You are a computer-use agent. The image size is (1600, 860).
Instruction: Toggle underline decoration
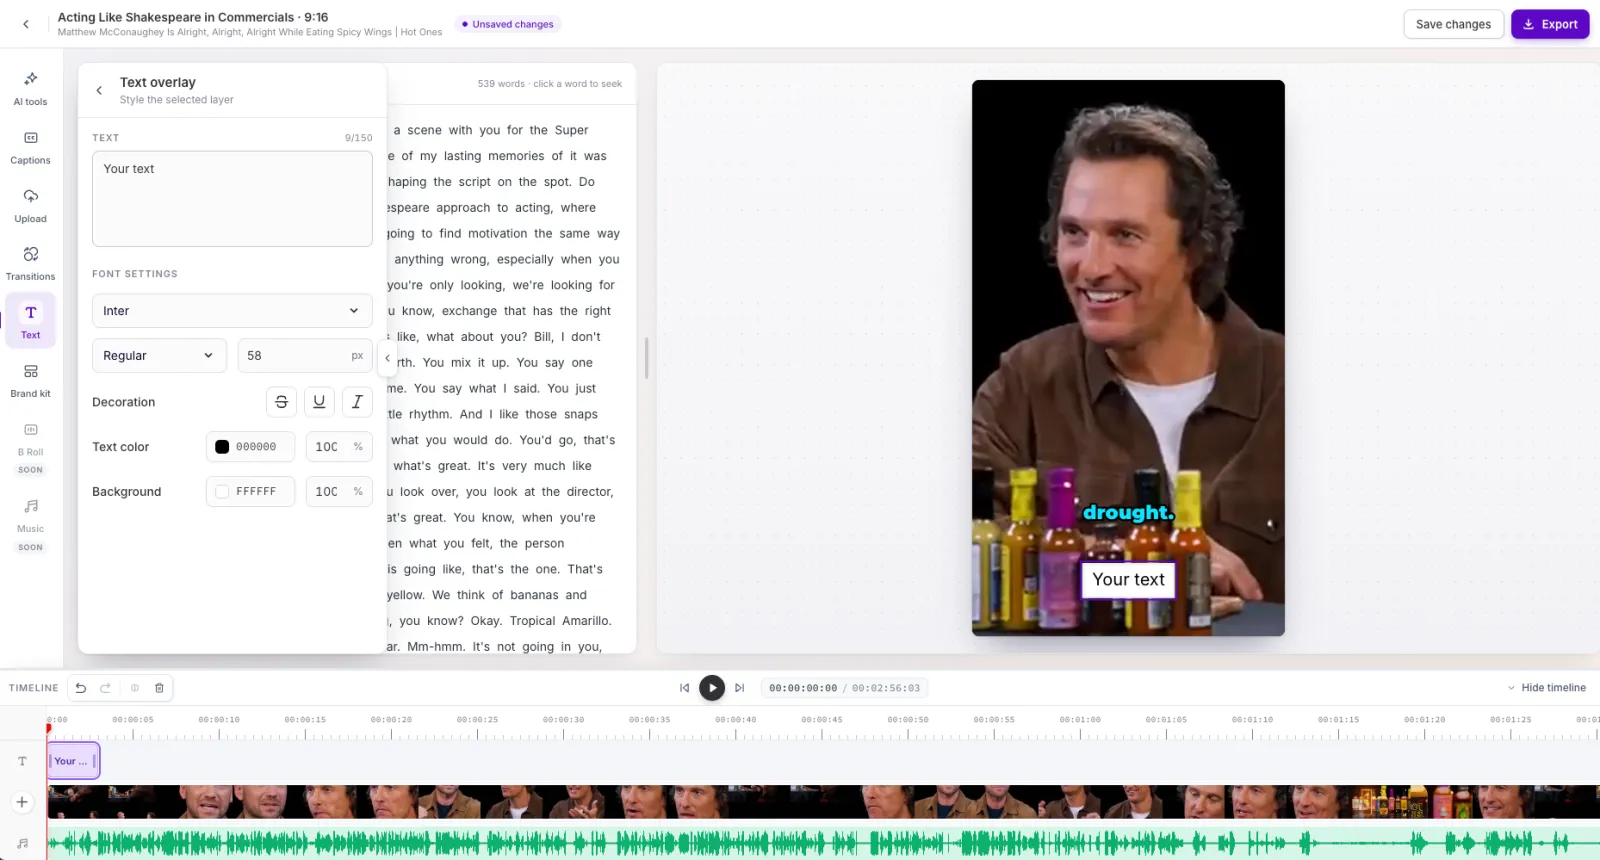319,402
